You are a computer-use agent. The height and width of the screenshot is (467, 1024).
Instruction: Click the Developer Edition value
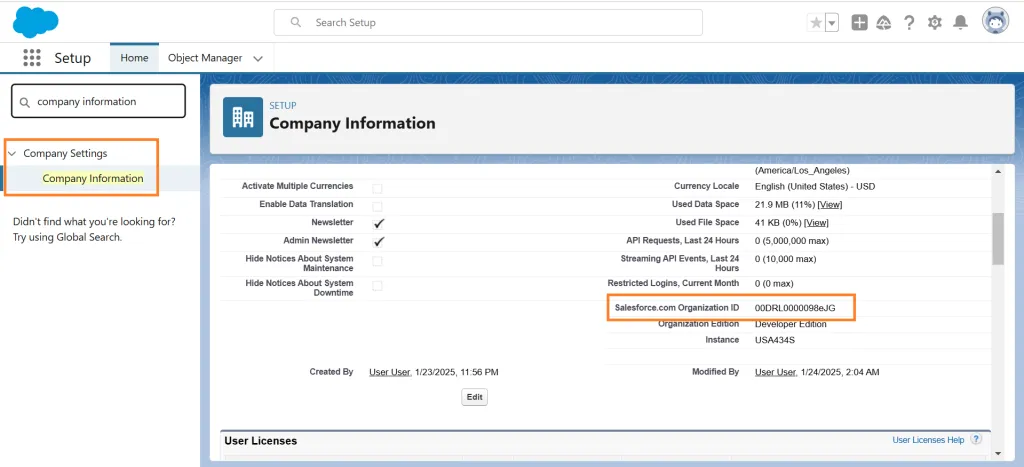tap(790, 324)
